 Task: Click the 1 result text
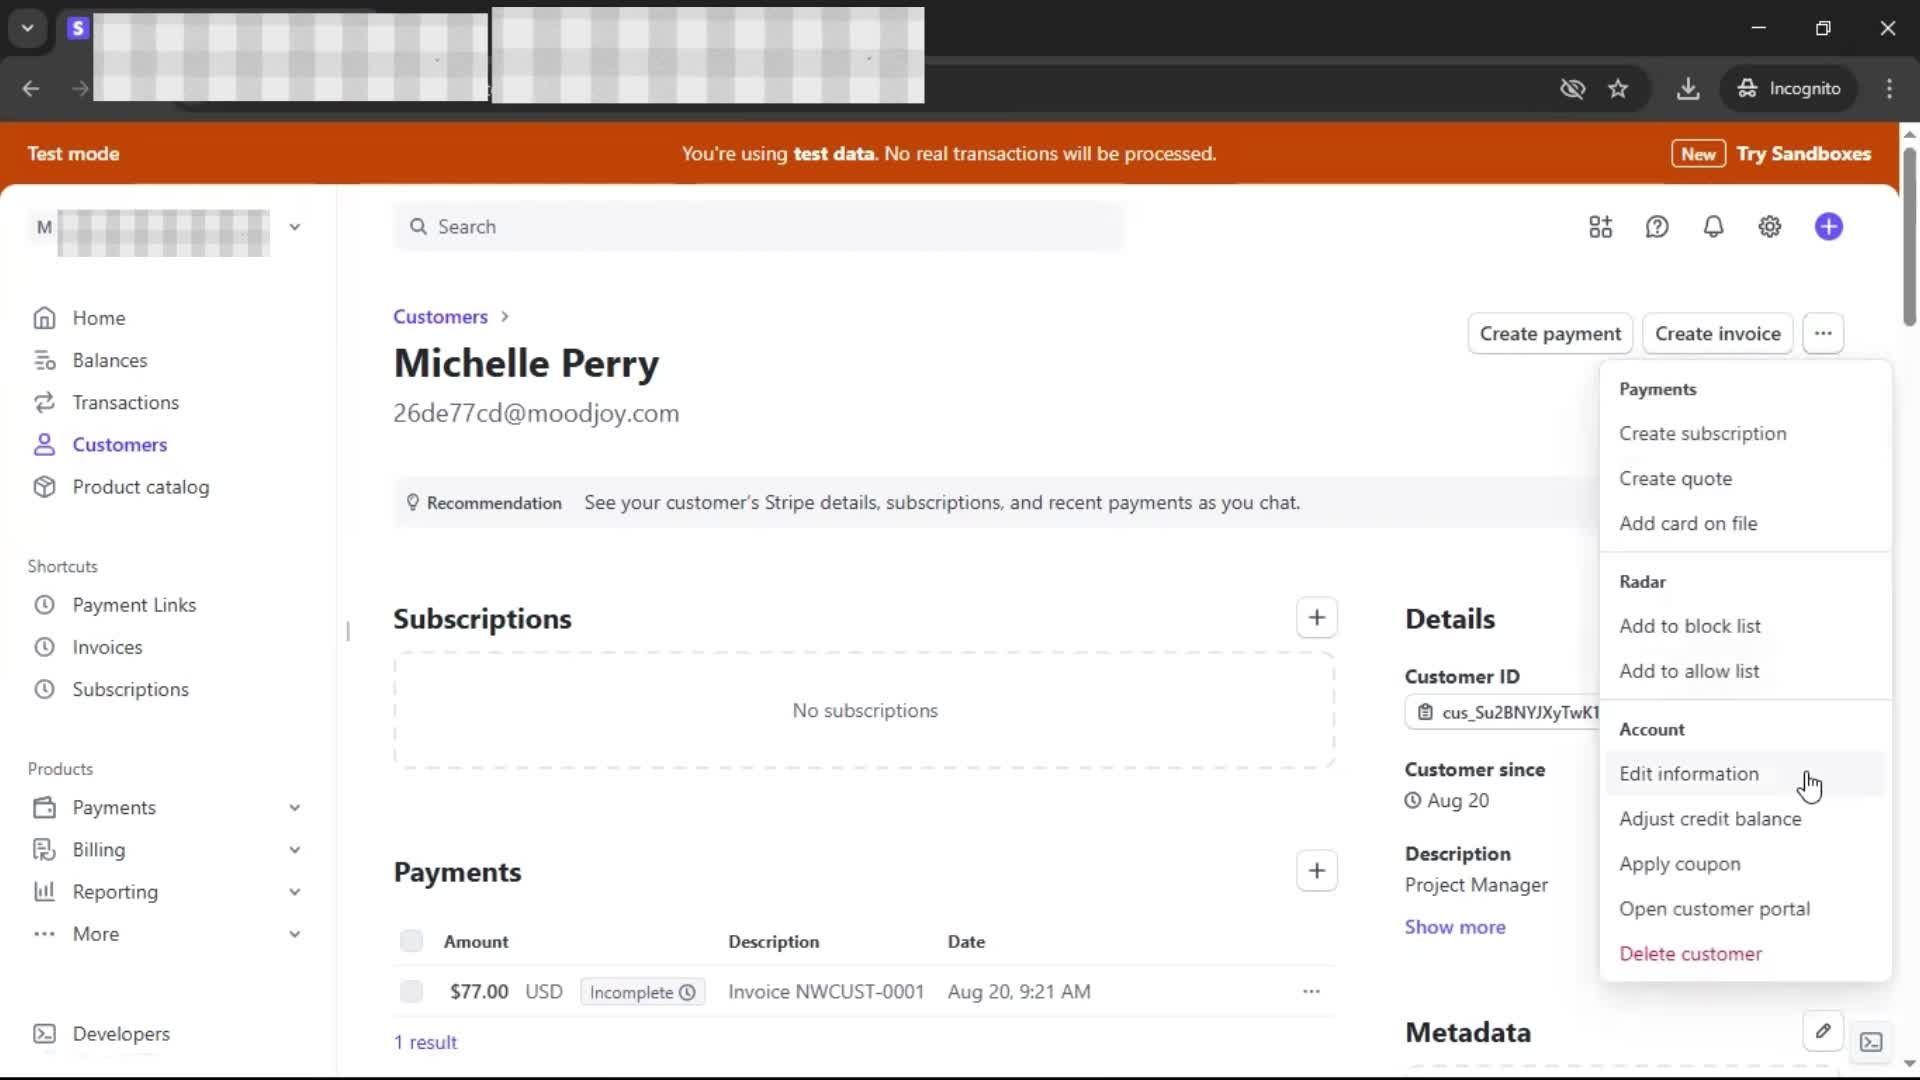pyautogui.click(x=425, y=1042)
